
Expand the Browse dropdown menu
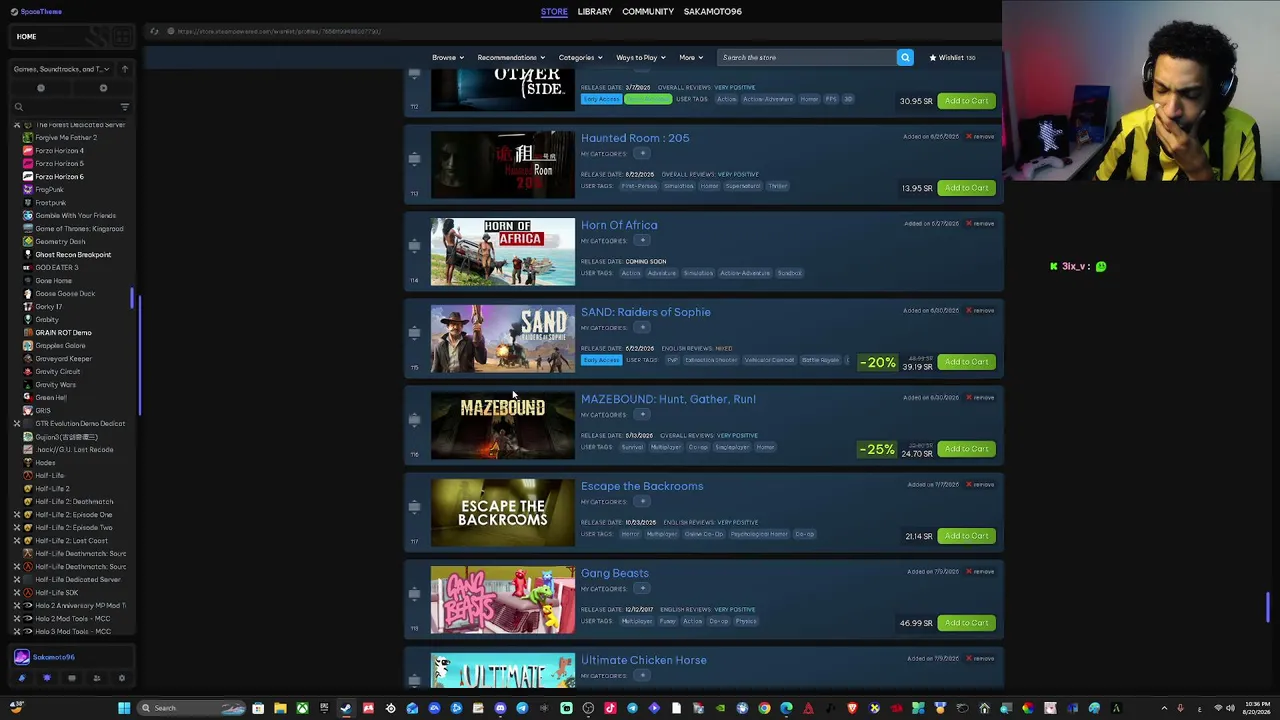click(447, 57)
